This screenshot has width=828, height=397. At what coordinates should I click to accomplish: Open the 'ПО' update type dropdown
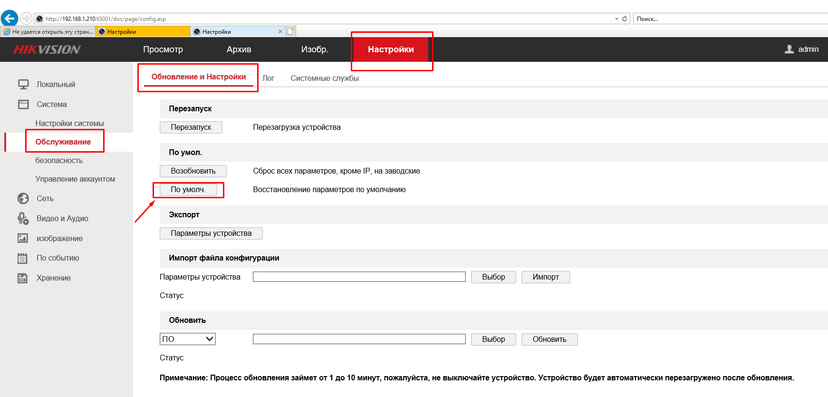[187, 339]
